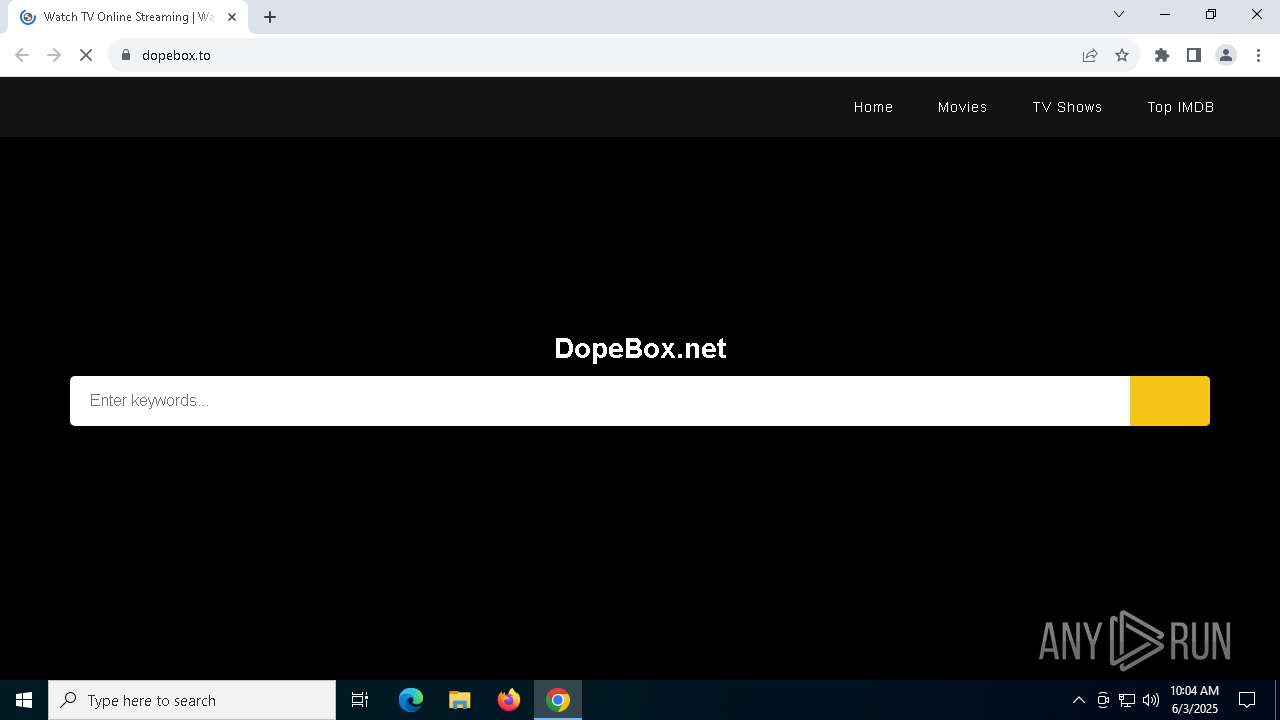
Task: Open the Top IMDB menu item
Action: click(1180, 107)
